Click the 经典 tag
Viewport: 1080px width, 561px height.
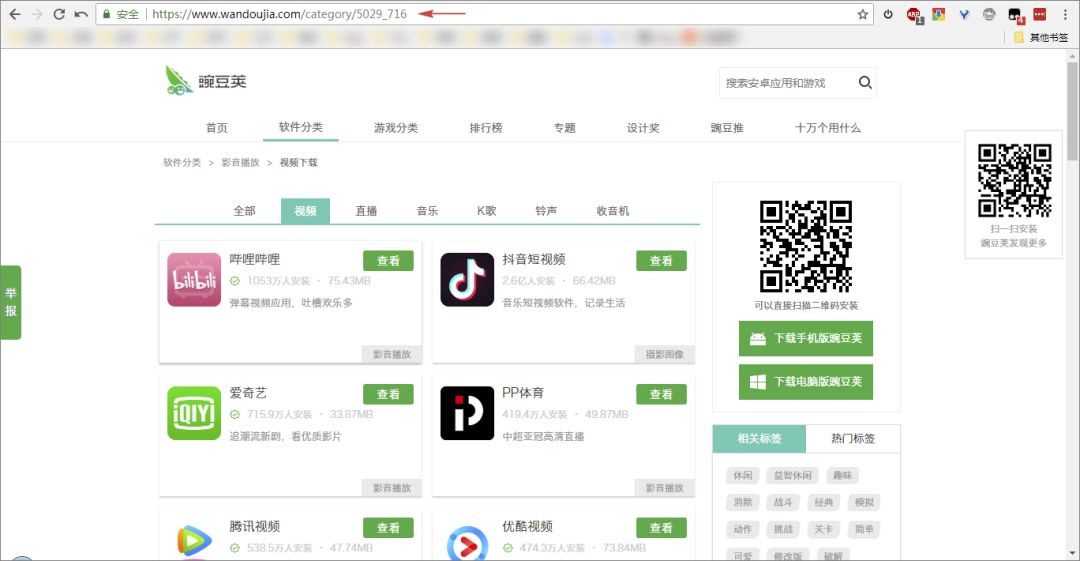tap(824, 502)
